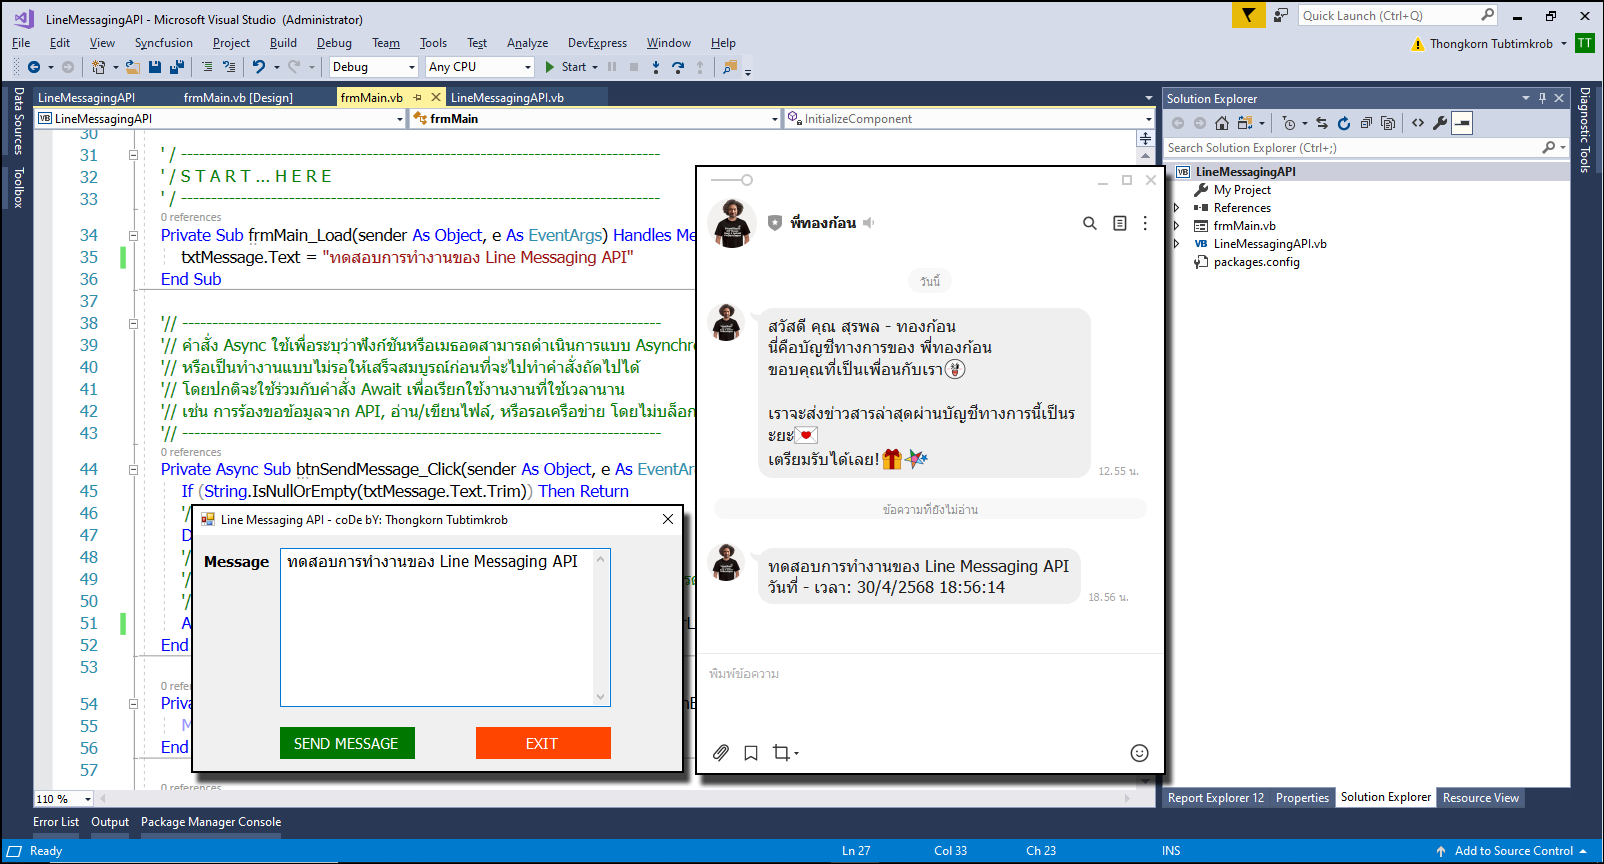Expand the frmMain.vb node in Solution Explorer
The height and width of the screenshot is (864, 1604).
click(x=1176, y=226)
